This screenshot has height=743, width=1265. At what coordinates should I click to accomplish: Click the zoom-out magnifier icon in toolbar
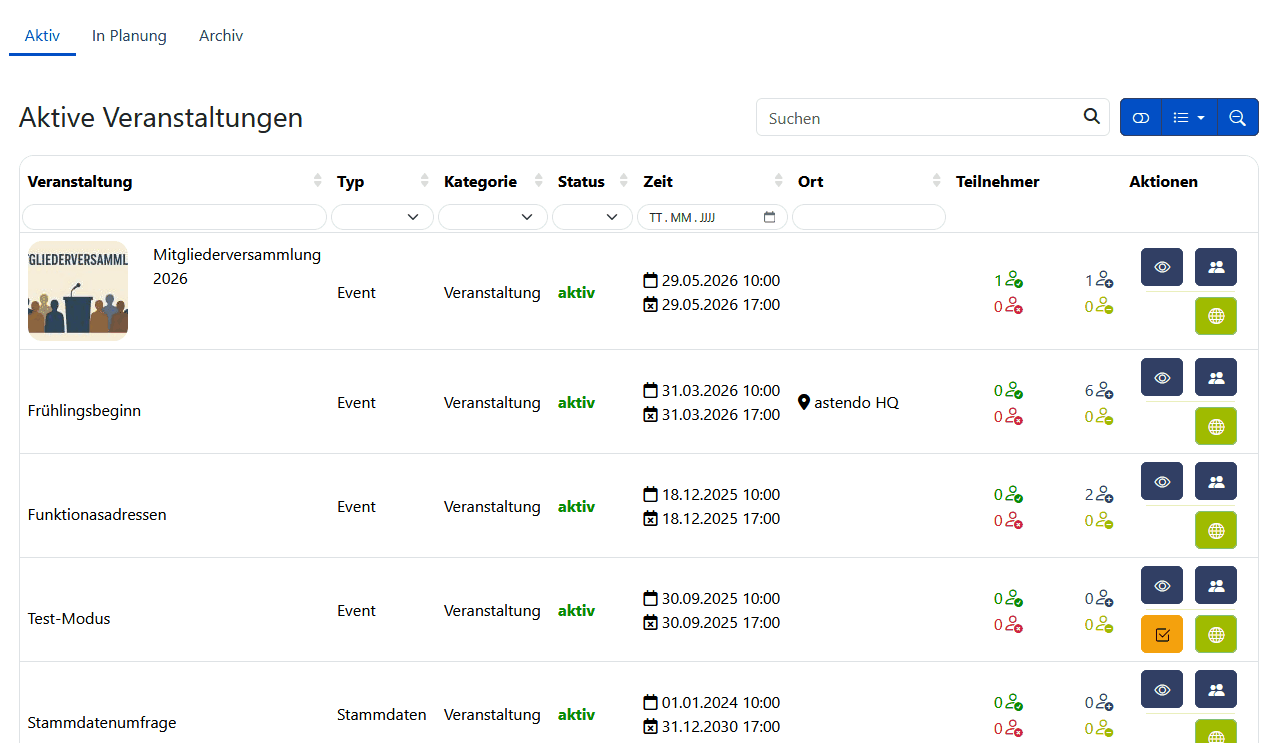click(1237, 118)
